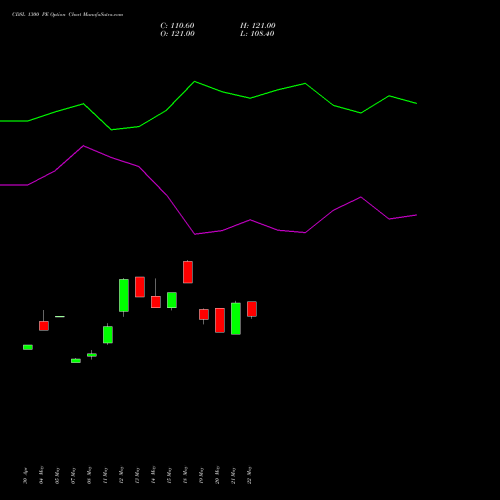Click the 18 May date label

(x=185, y=475)
